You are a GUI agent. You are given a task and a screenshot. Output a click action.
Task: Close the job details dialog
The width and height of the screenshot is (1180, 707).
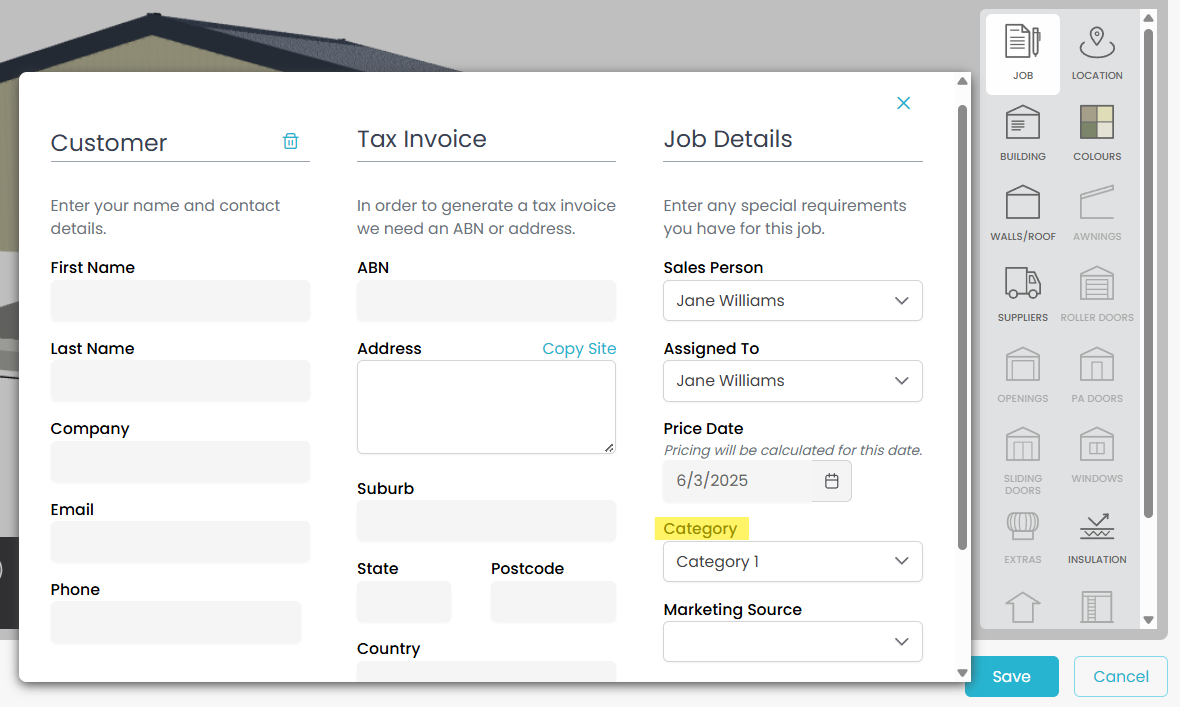(x=904, y=103)
